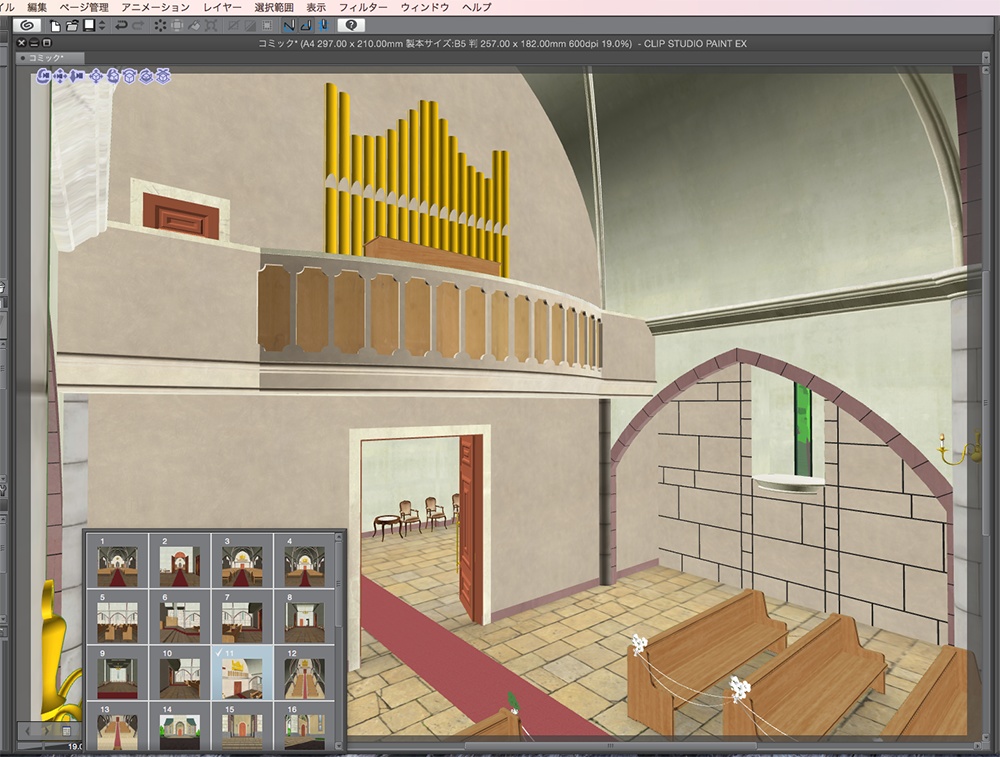Select camera preset thumbnail 14
Image resolution: width=1000 pixels, height=757 pixels.
click(180, 729)
